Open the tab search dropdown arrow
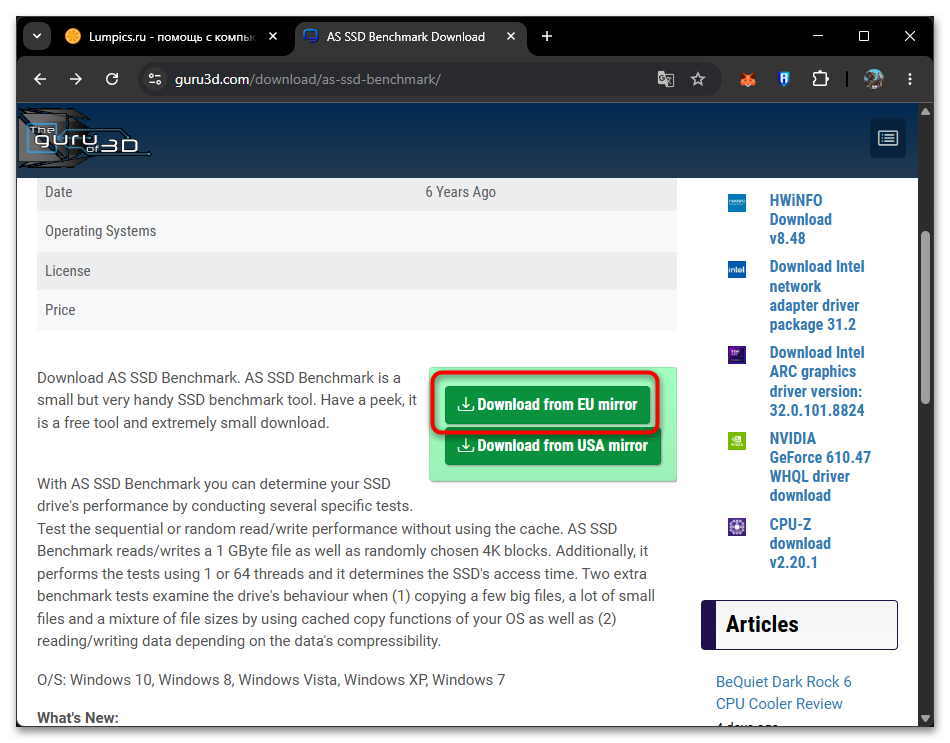Image resolution: width=950 pixels, height=743 pixels. tap(37, 36)
